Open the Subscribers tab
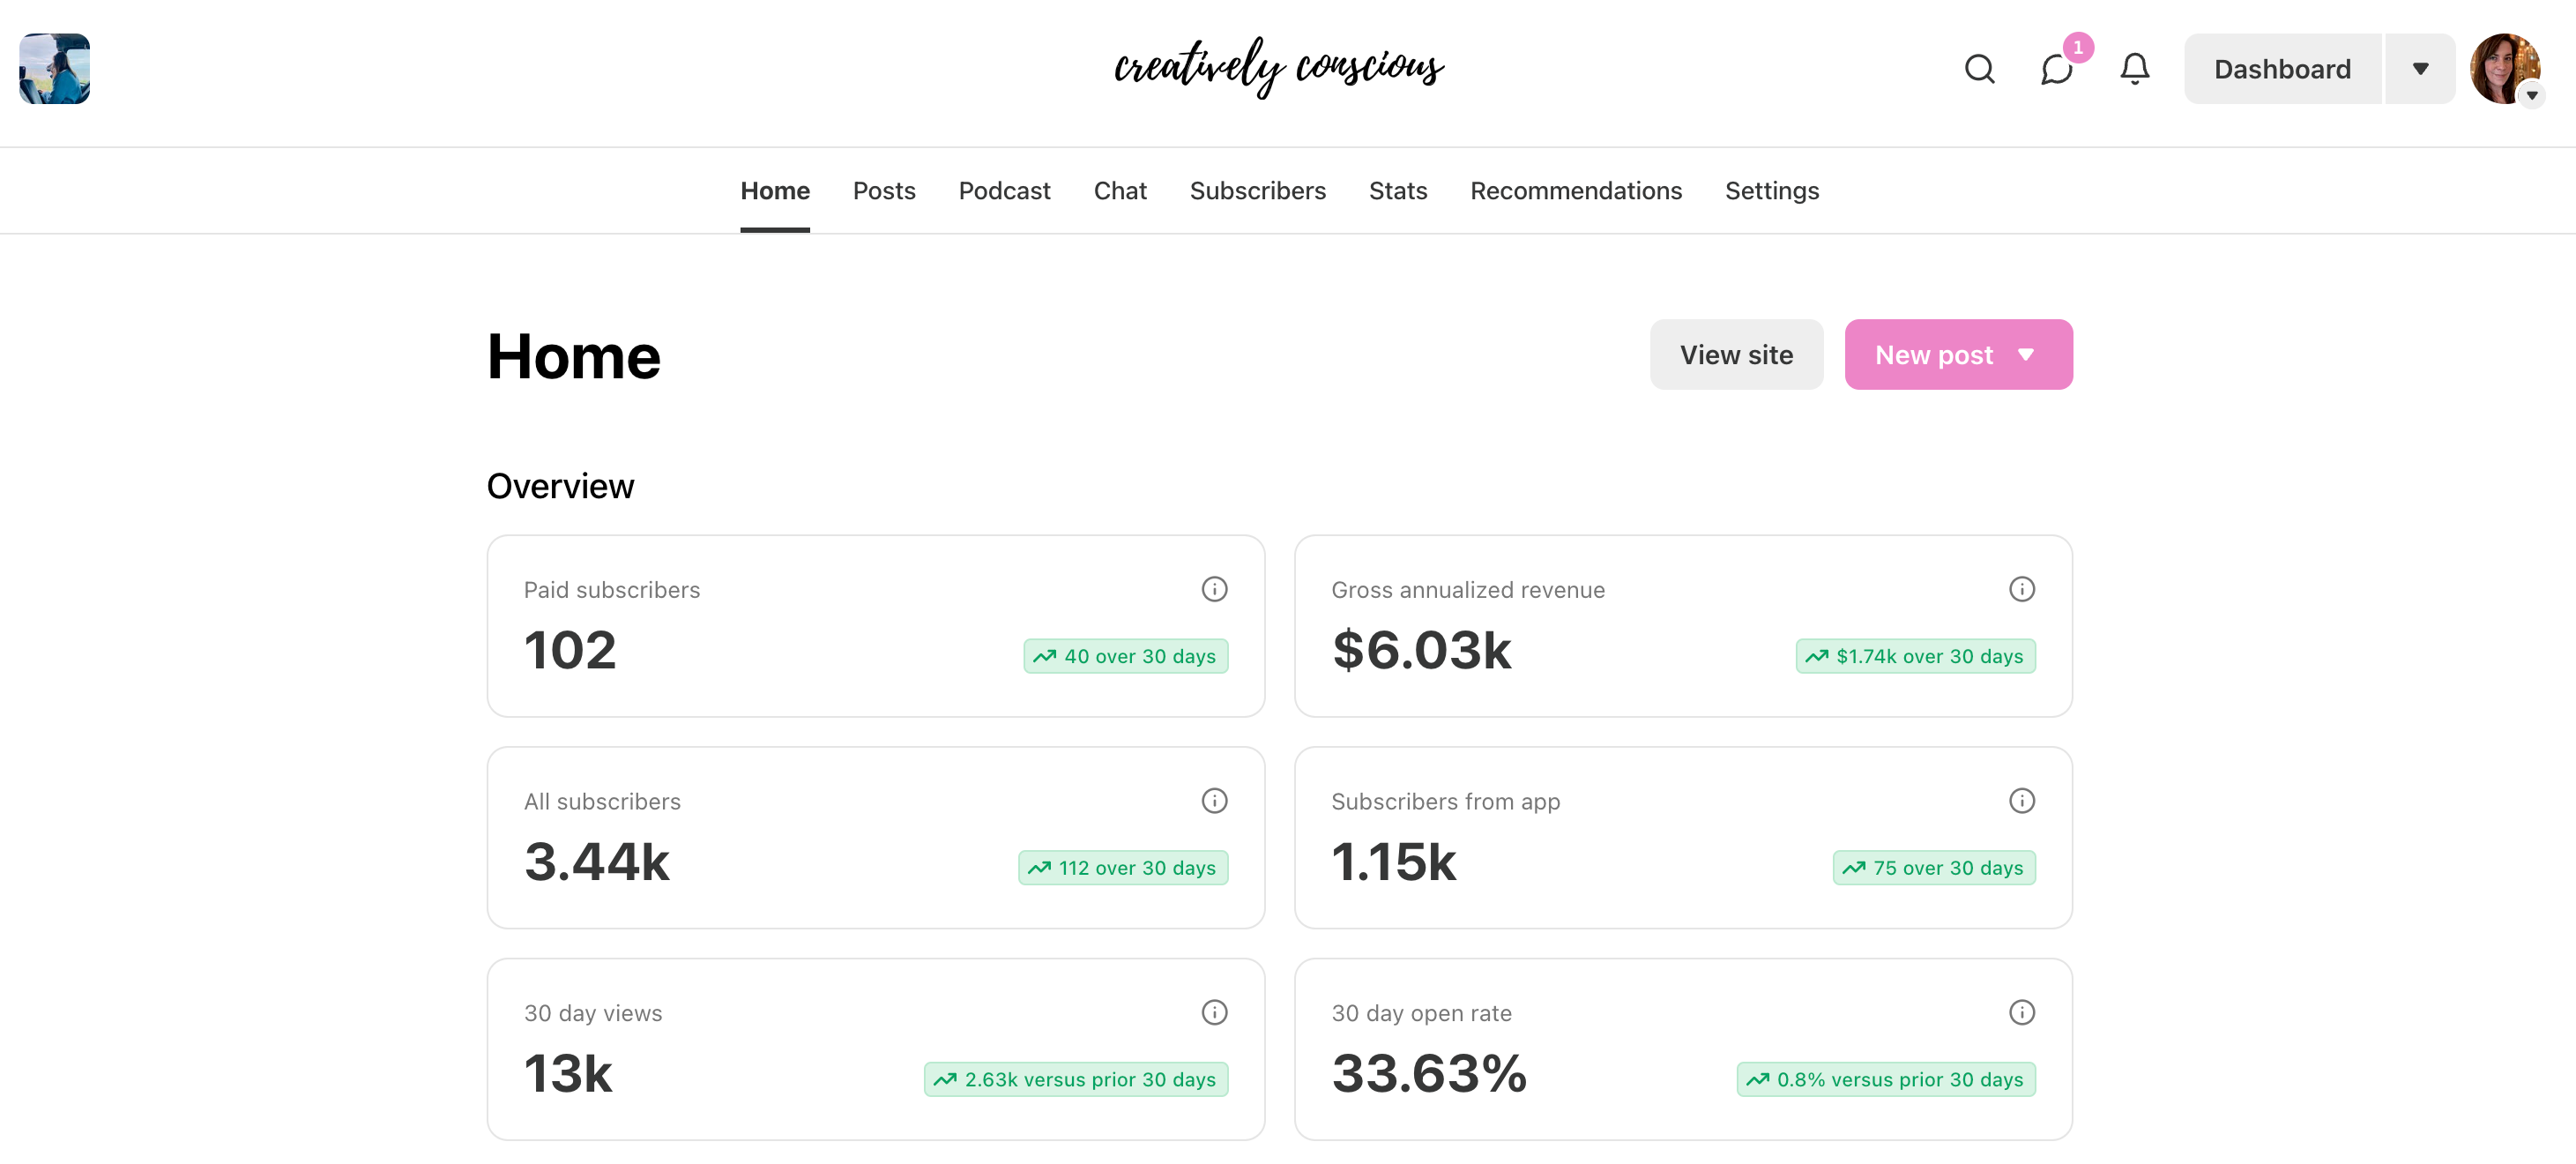The height and width of the screenshot is (1164, 2576). click(x=1257, y=190)
